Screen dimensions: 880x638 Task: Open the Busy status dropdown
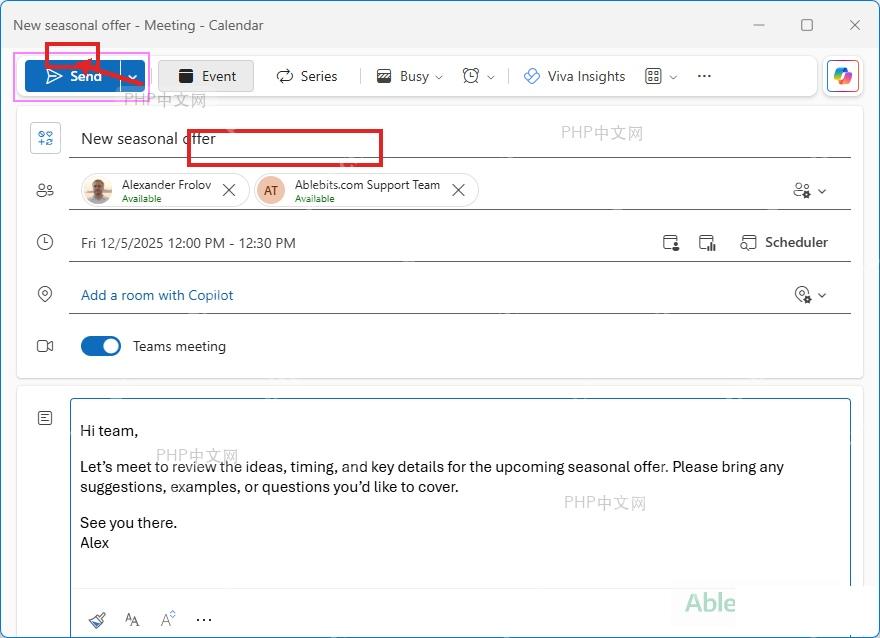[x=409, y=76]
